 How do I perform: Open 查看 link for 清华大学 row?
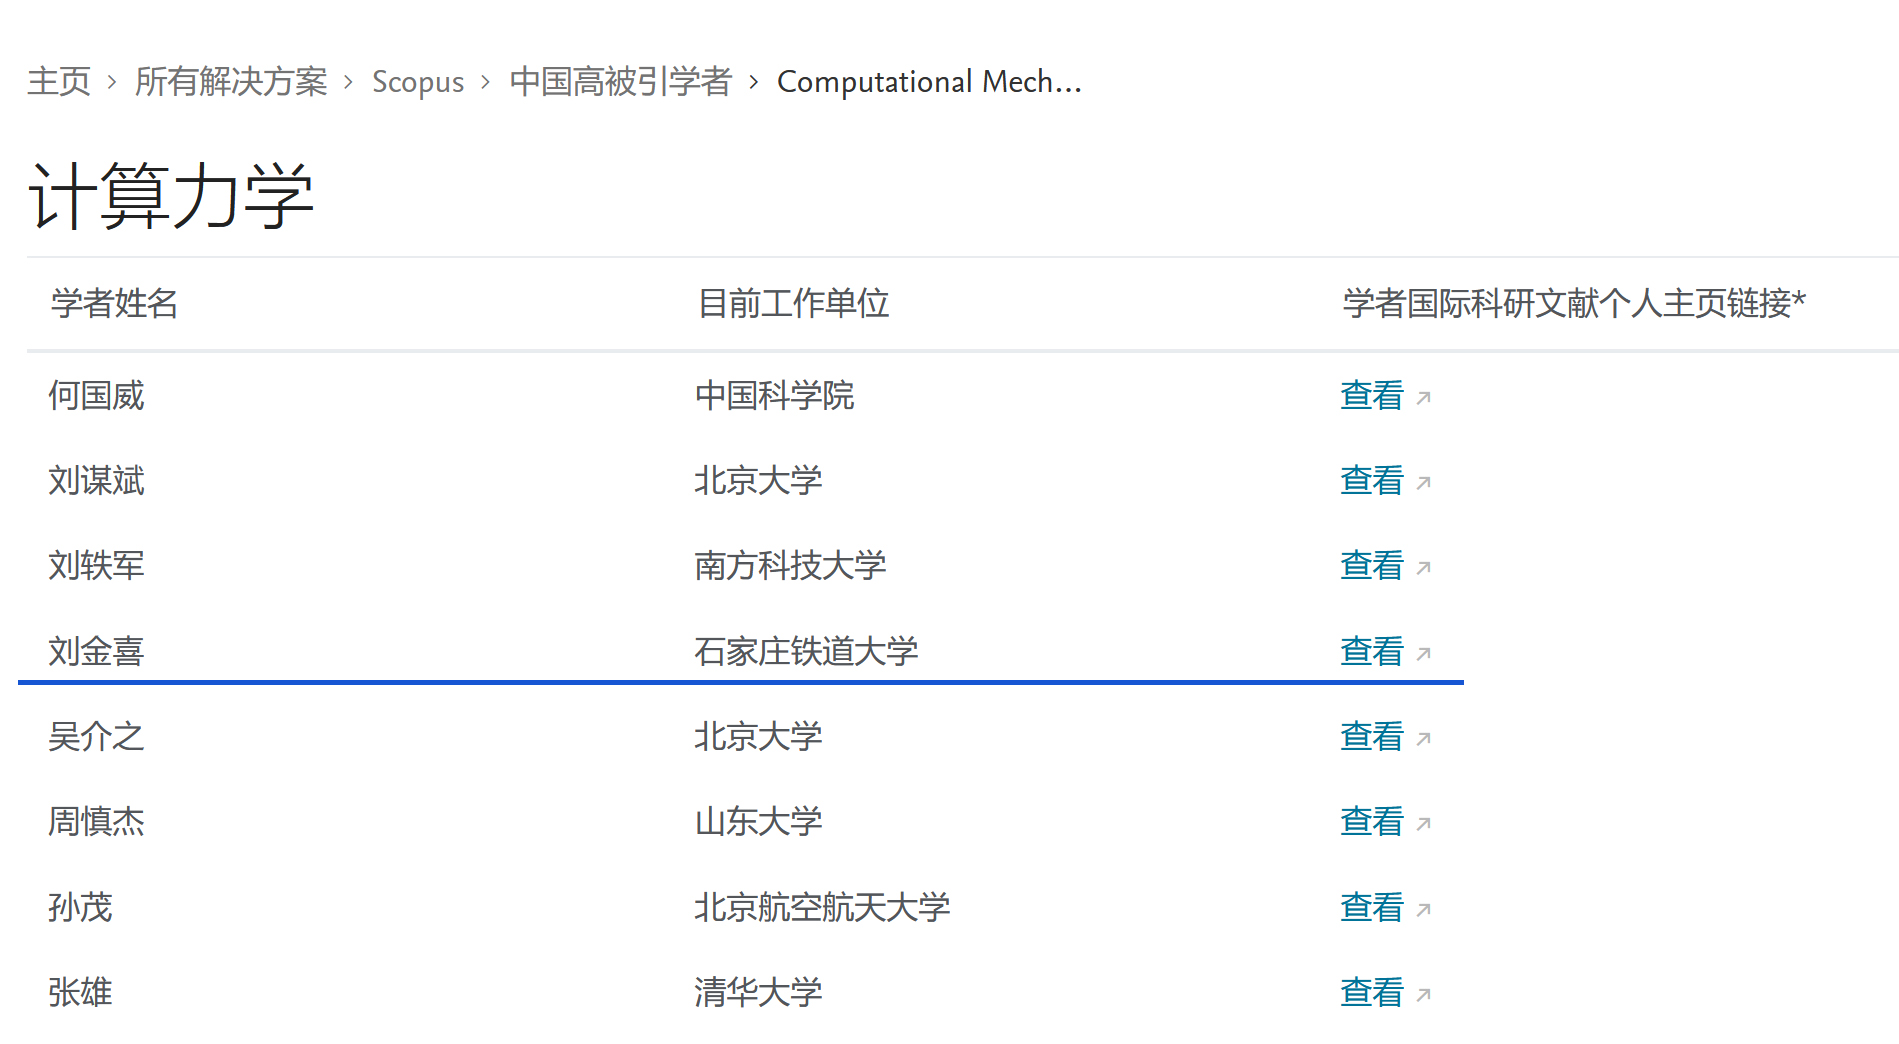pos(1372,993)
